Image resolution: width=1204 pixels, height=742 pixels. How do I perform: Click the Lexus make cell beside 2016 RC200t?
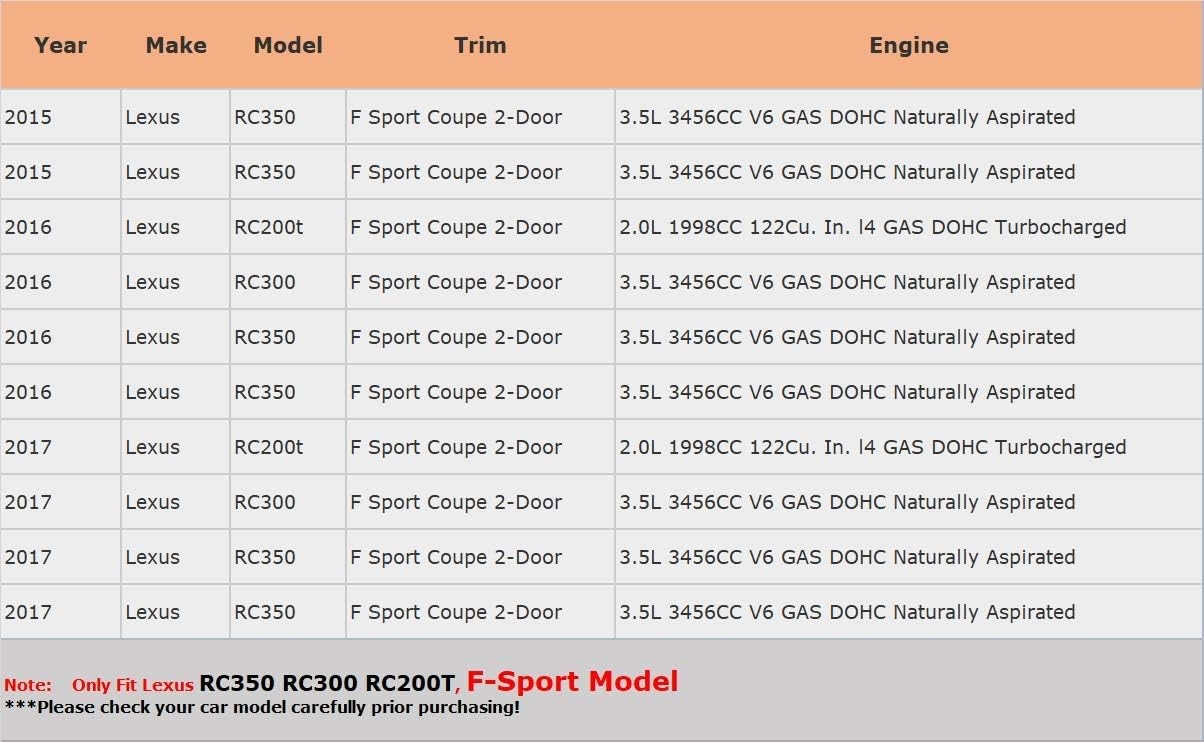point(153,227)
